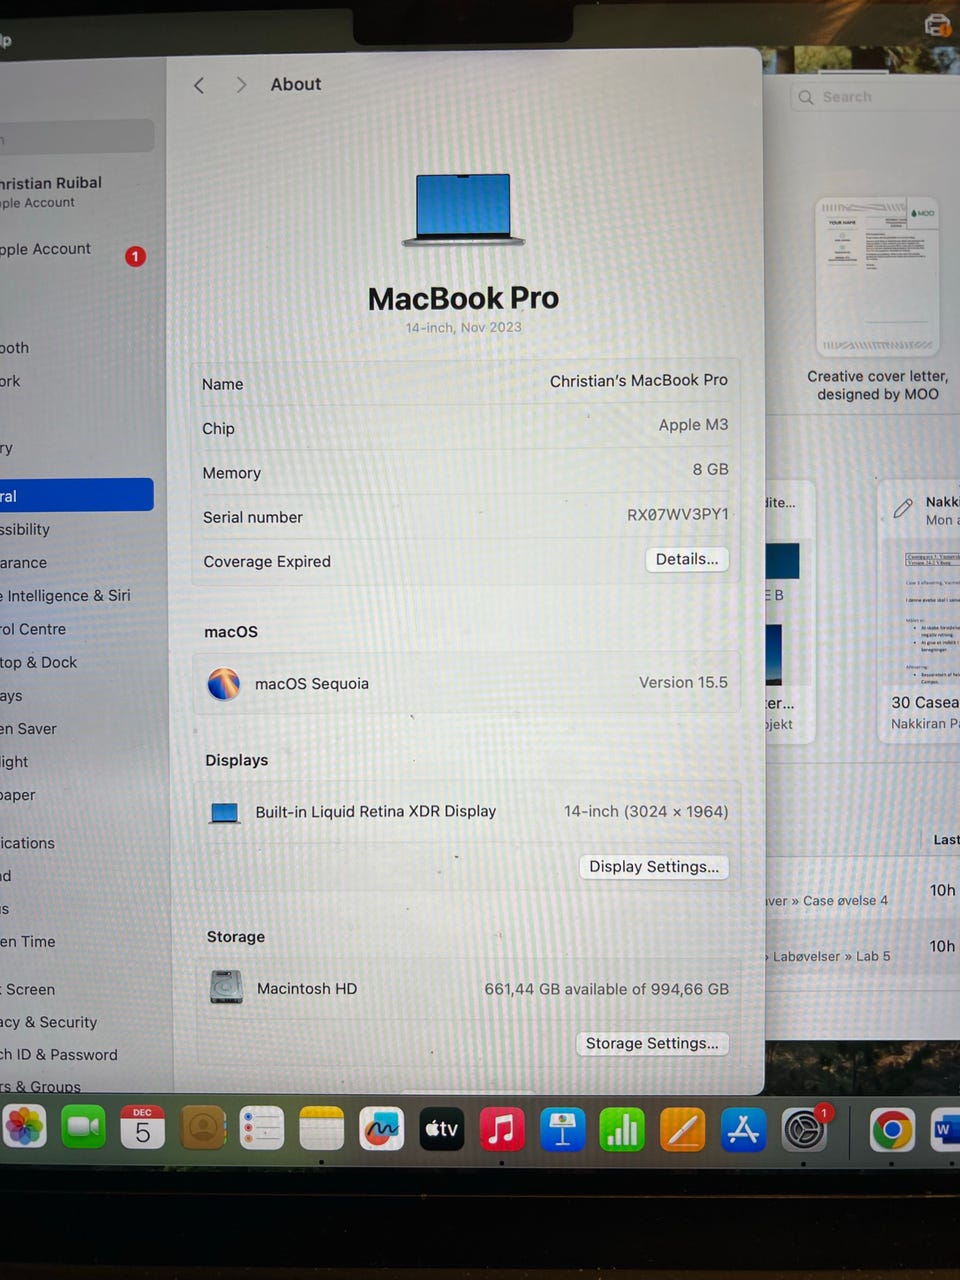
Task: Click the 14-inch, Nov 2023 subtitle
Action: pos(463,327)
